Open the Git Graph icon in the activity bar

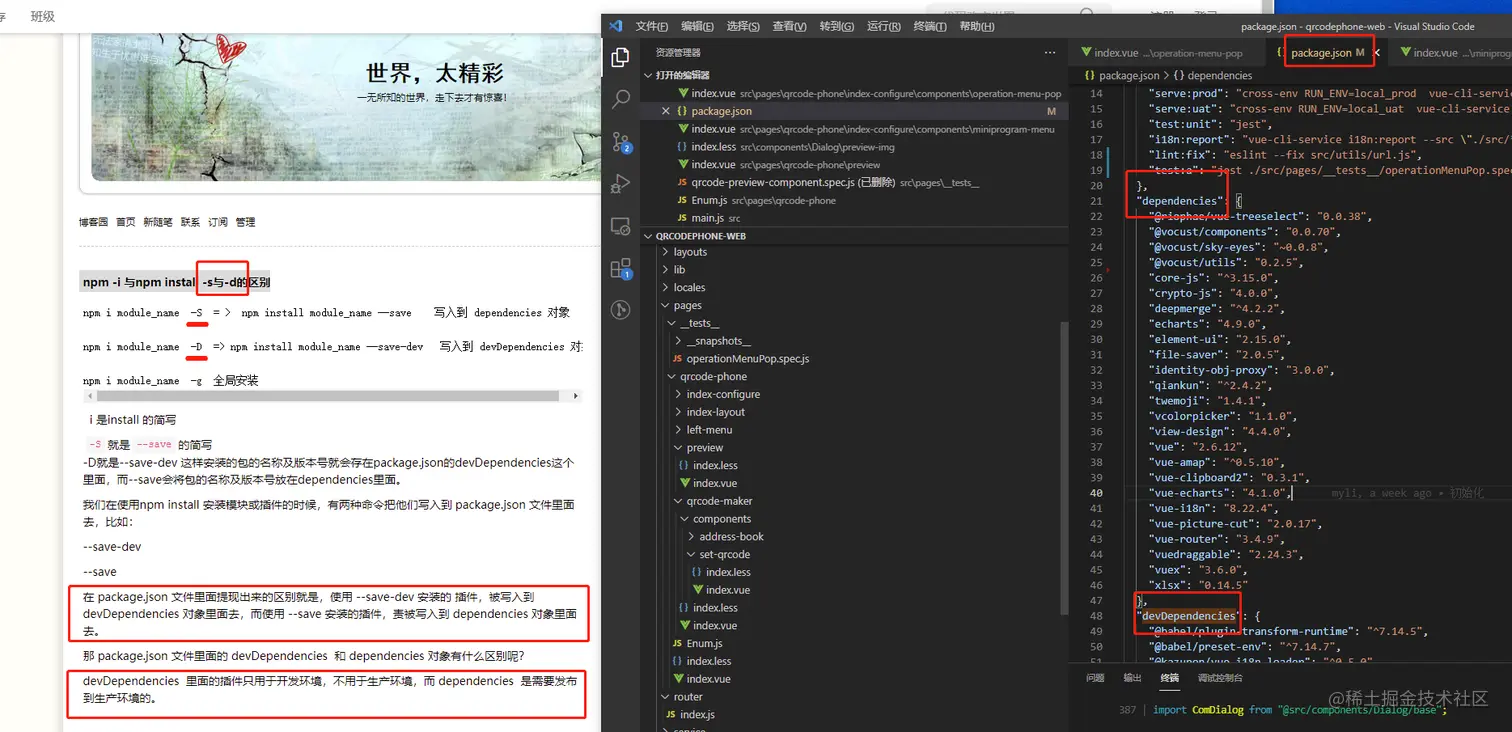pyautogui.click(x=620, y=310)
